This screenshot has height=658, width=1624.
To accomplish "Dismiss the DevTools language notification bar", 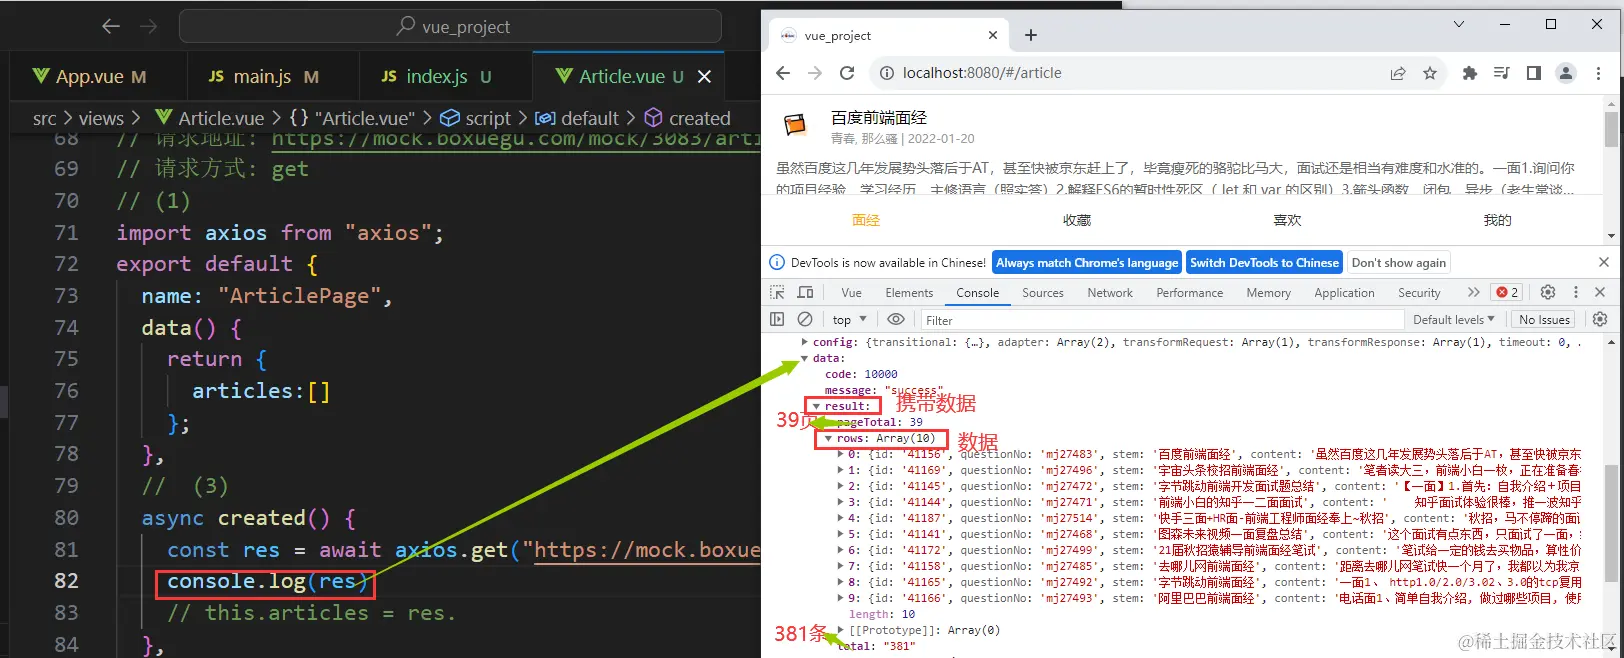I will (x=1604, y=262).
